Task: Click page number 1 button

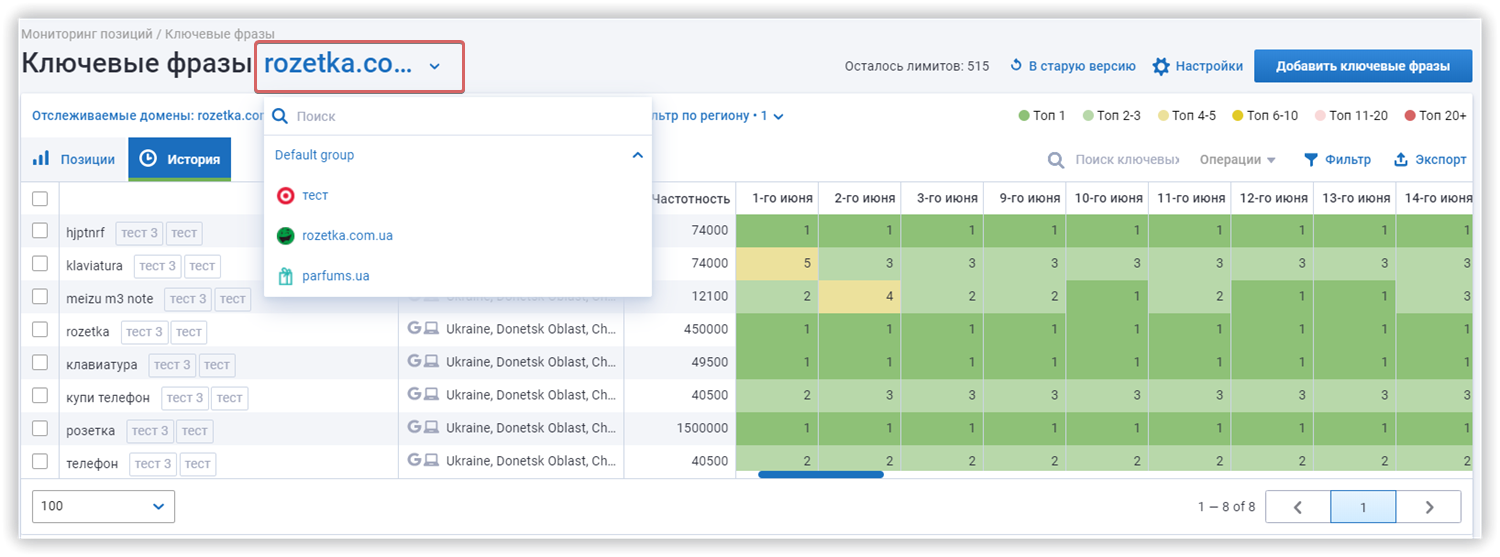Action: [1363, 507]
